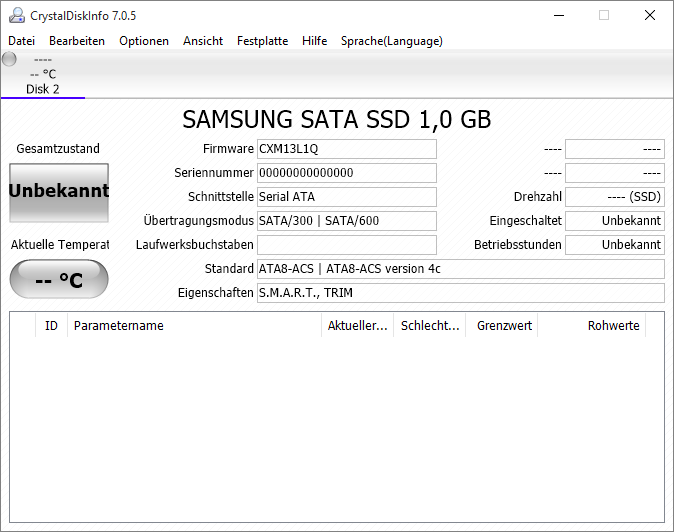The height and width of the screenshot is (532, 674).
Task: Open the Bearbeiten menu
Action: (x=77, y=41)
